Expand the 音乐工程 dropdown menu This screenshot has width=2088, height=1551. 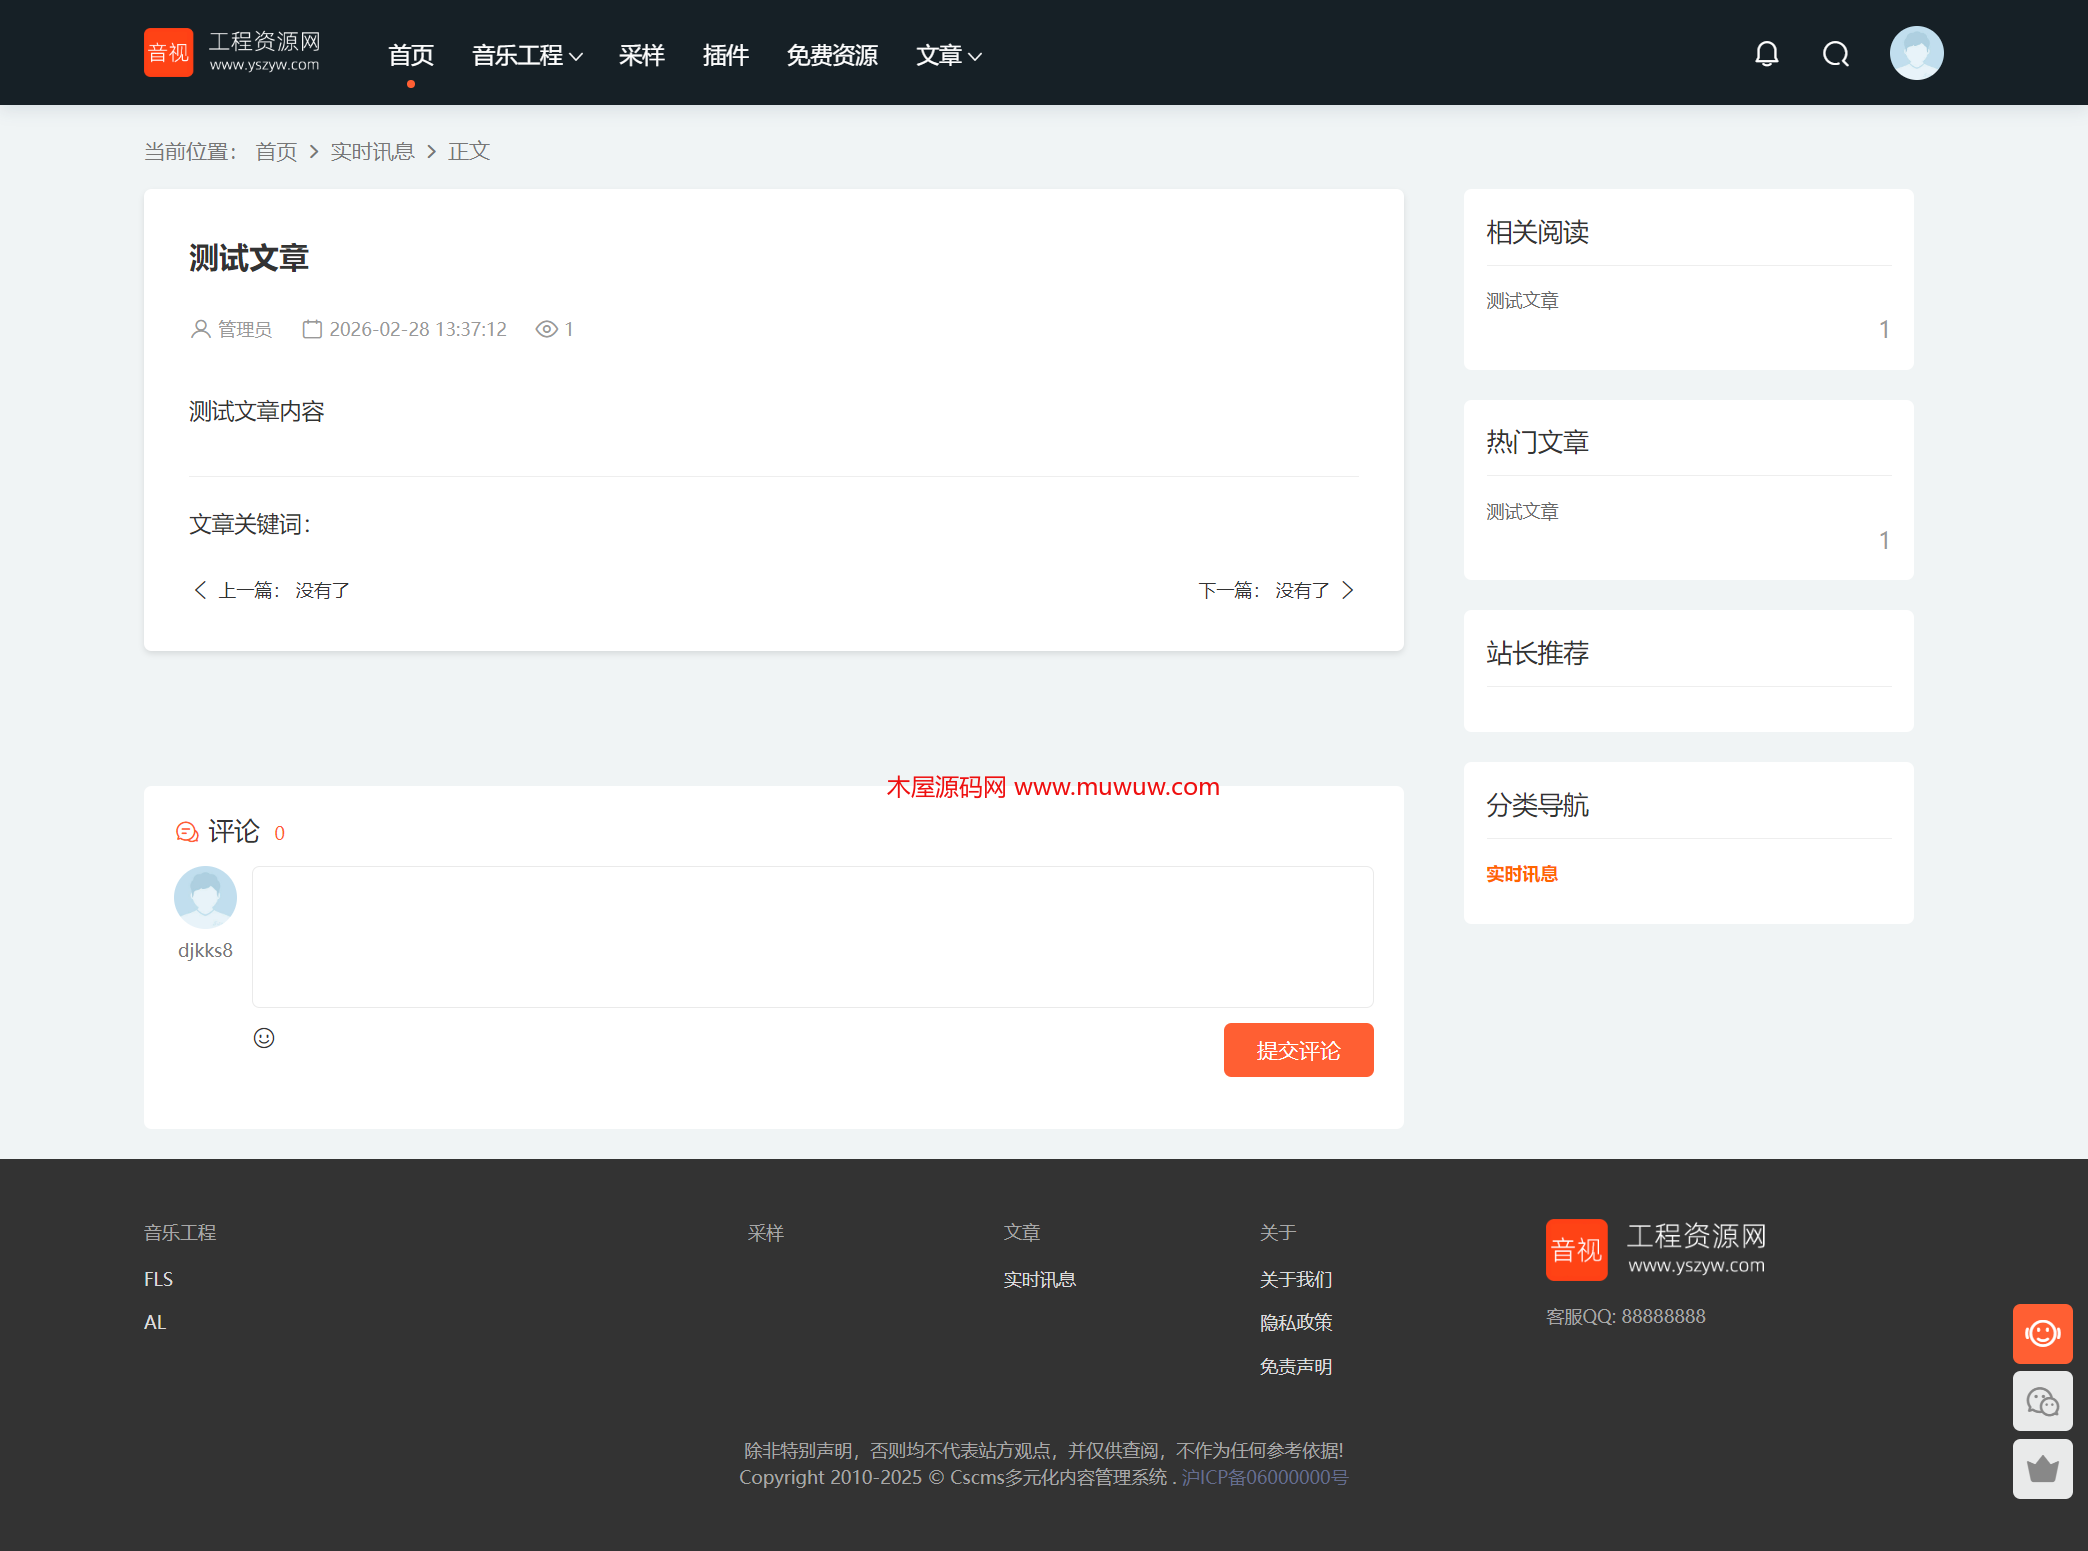(526, 55)
